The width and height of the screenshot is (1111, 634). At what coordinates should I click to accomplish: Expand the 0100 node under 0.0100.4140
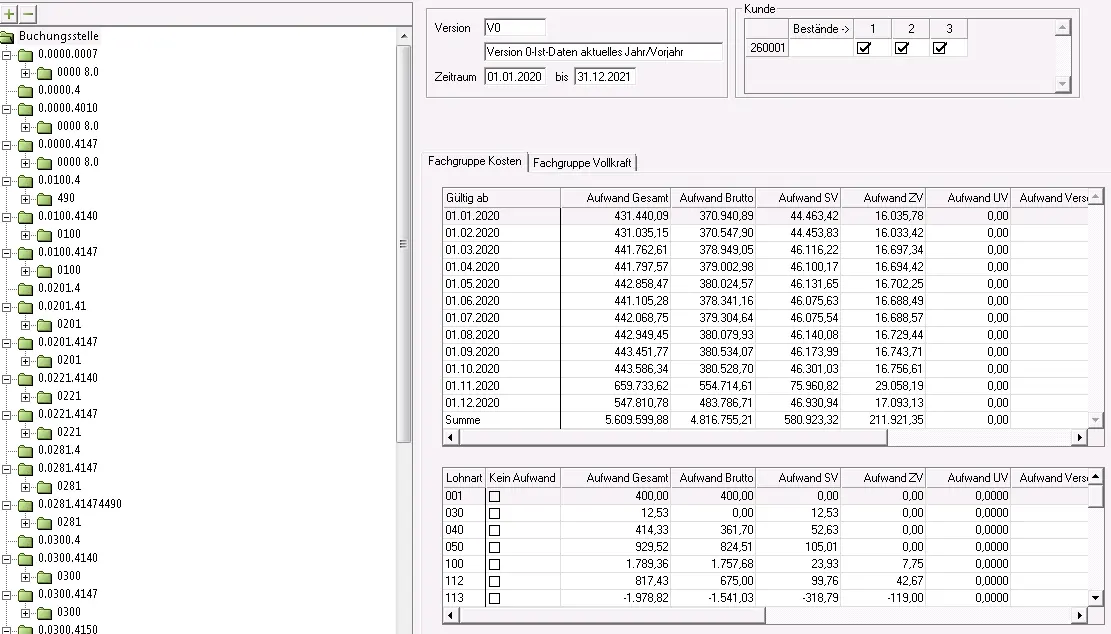27,234
